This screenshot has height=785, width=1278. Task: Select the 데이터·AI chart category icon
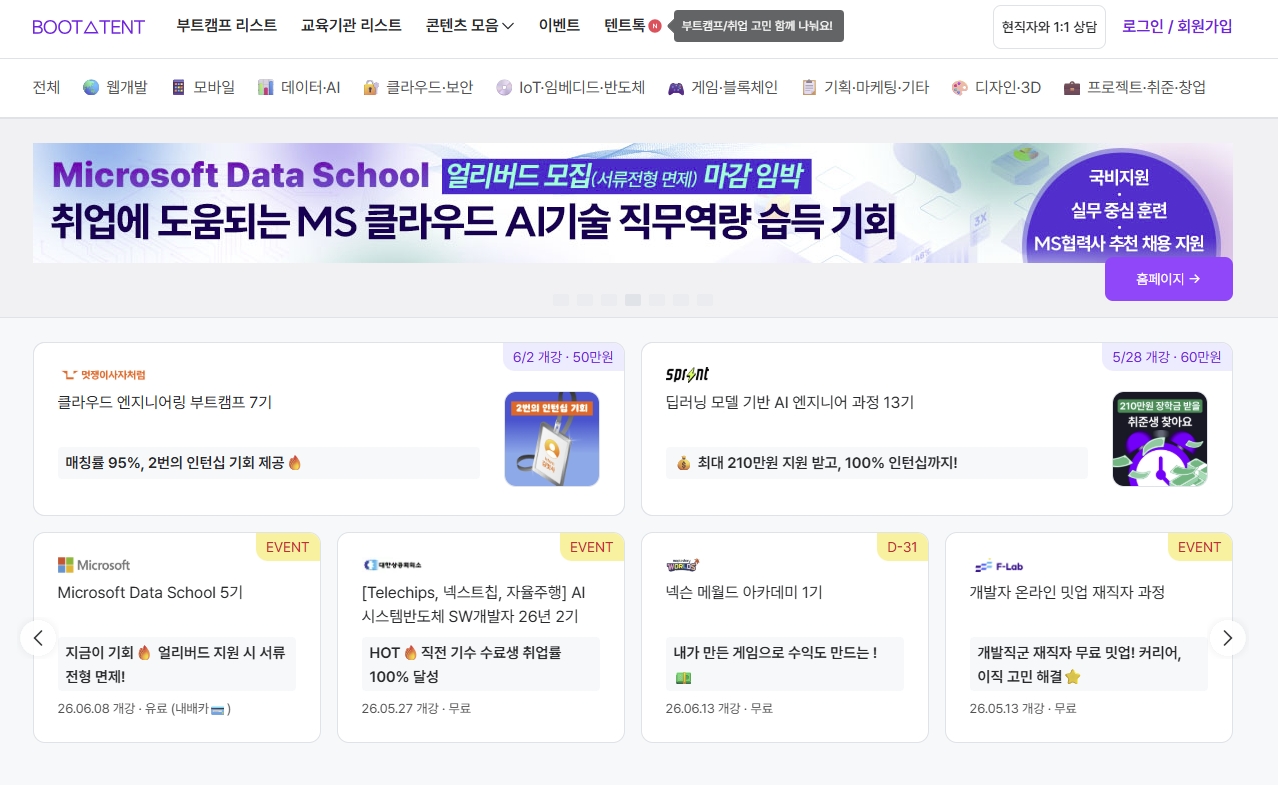[x=265, y=87]
